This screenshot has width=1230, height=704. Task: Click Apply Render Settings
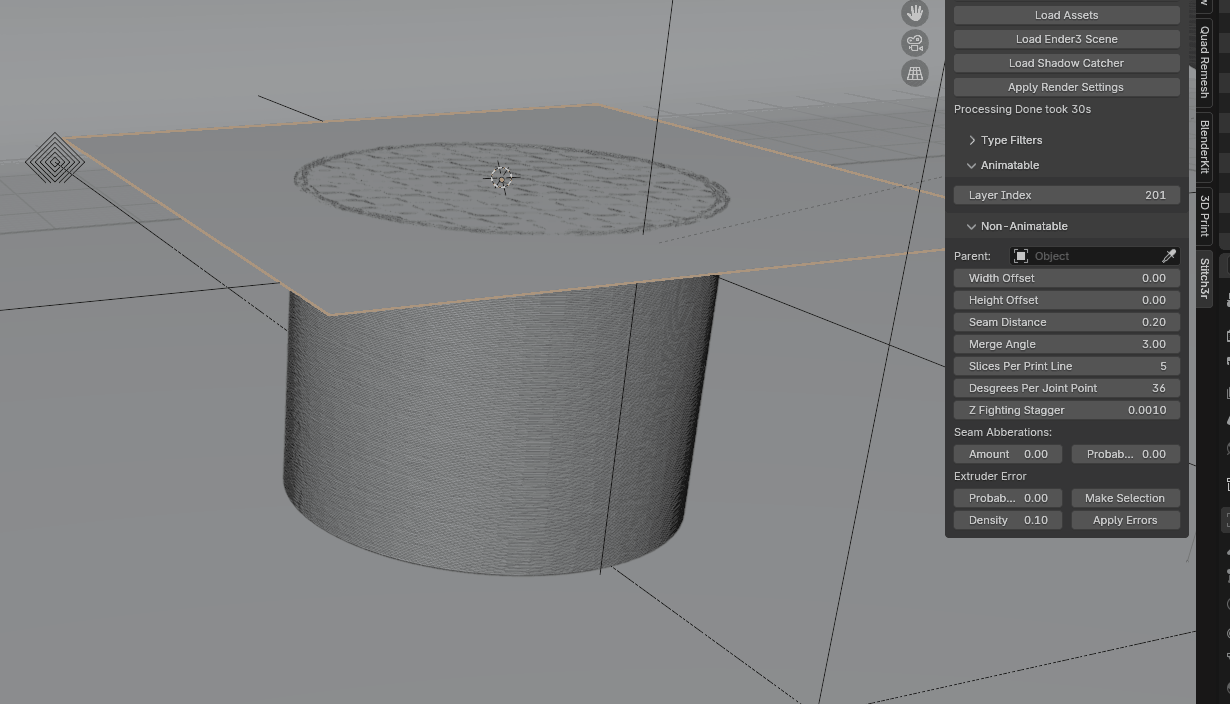point(1066,87)
